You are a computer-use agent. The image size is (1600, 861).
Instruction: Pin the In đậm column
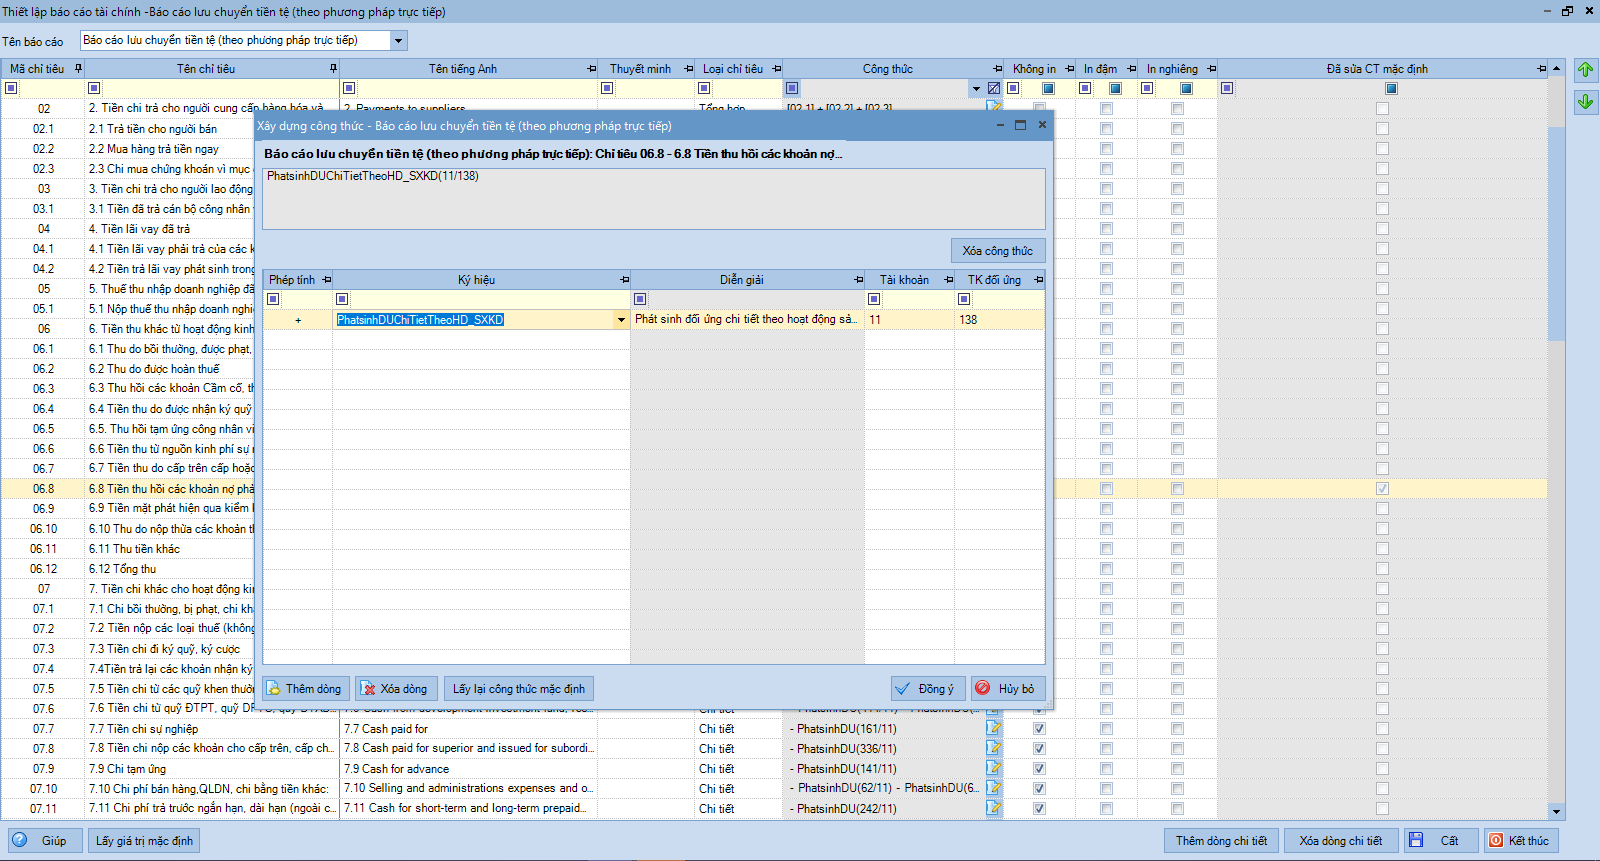coord(1131,69)
